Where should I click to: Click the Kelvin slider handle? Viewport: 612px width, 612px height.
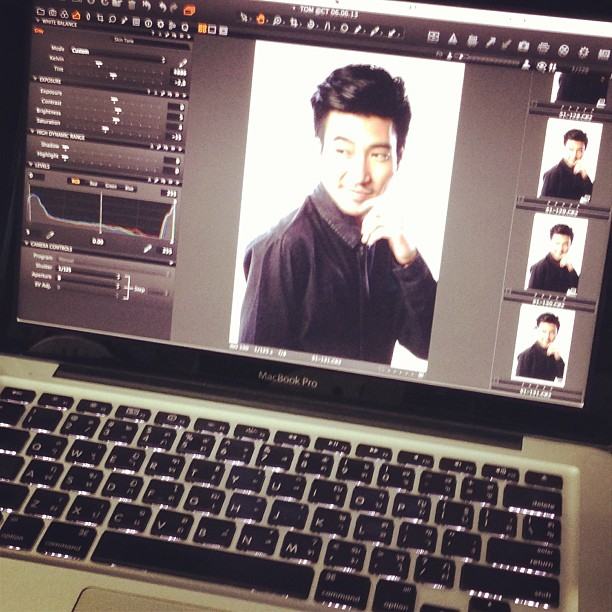[x=99, y=64]
